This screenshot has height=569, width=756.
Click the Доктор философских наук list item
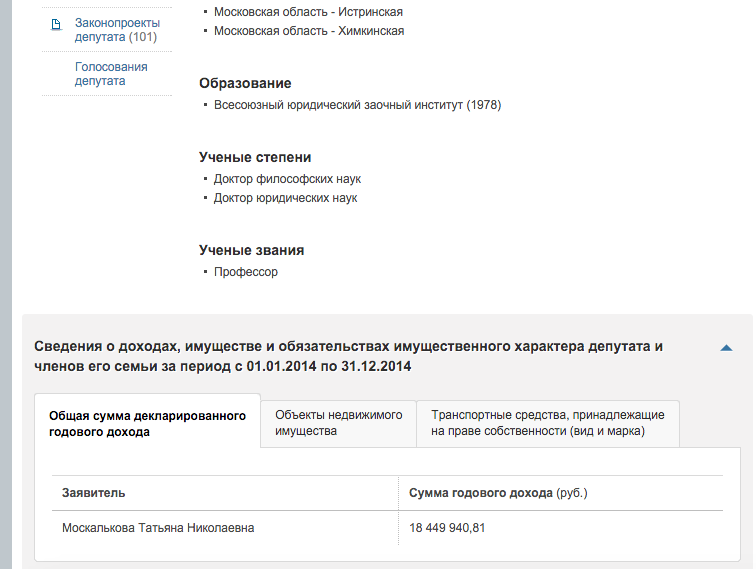287,179
